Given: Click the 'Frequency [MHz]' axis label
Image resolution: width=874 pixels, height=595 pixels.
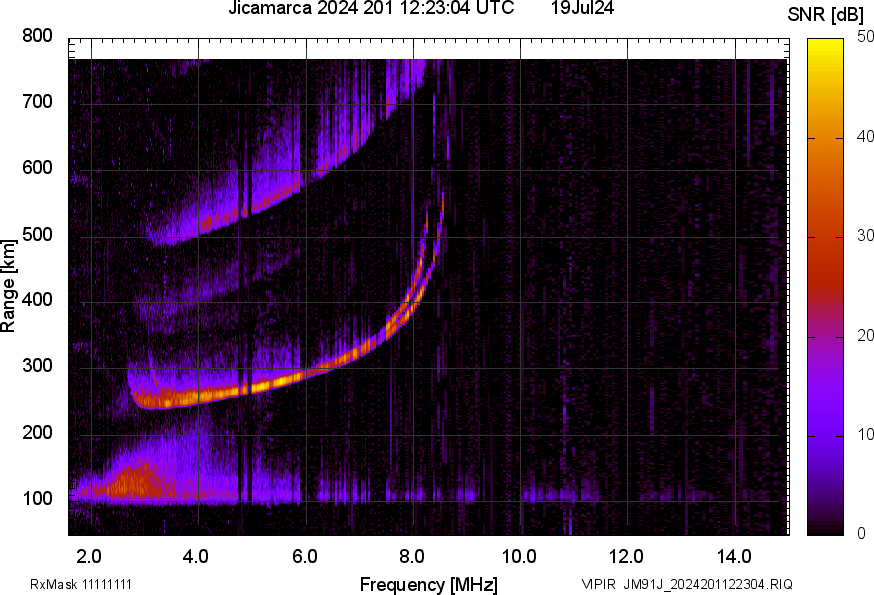Looking at the screenshot, I should [429, 584].
